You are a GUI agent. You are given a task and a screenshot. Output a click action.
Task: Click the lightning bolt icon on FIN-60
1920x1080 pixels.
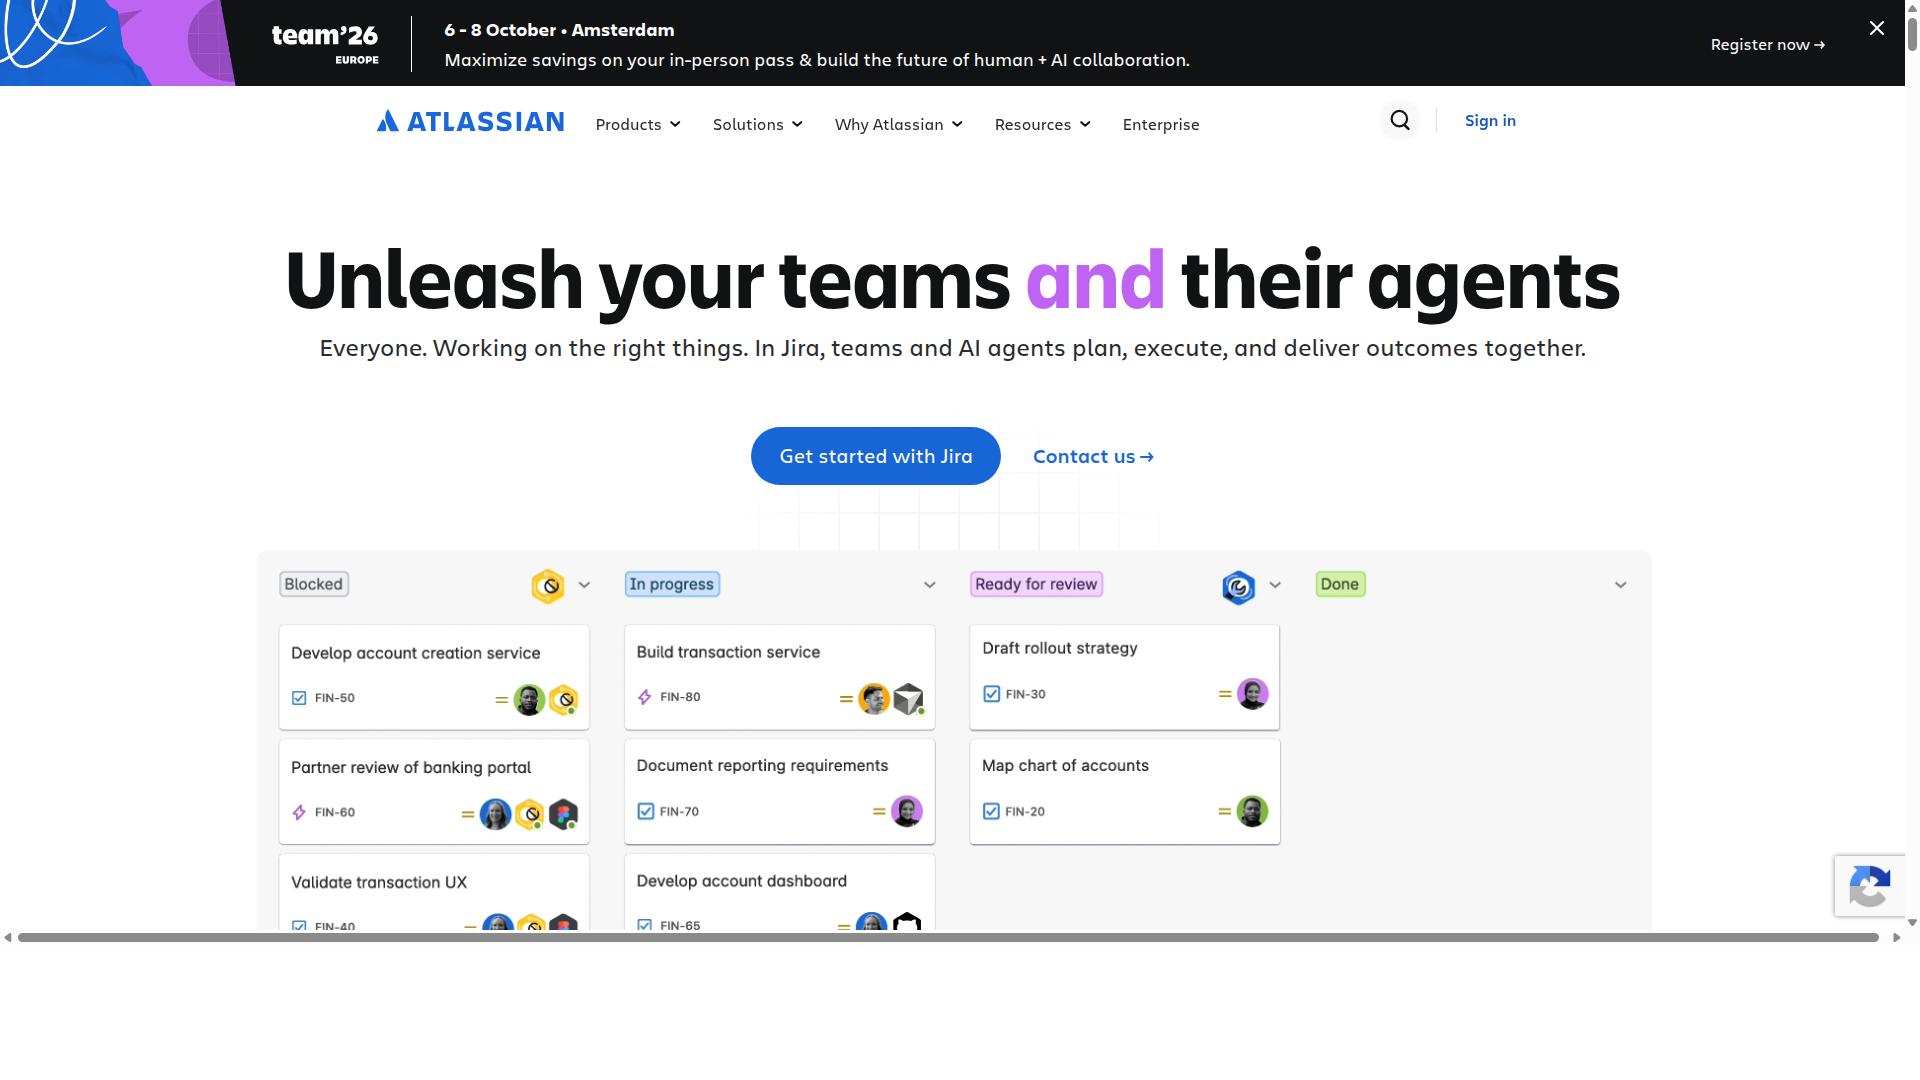(299, 812)
